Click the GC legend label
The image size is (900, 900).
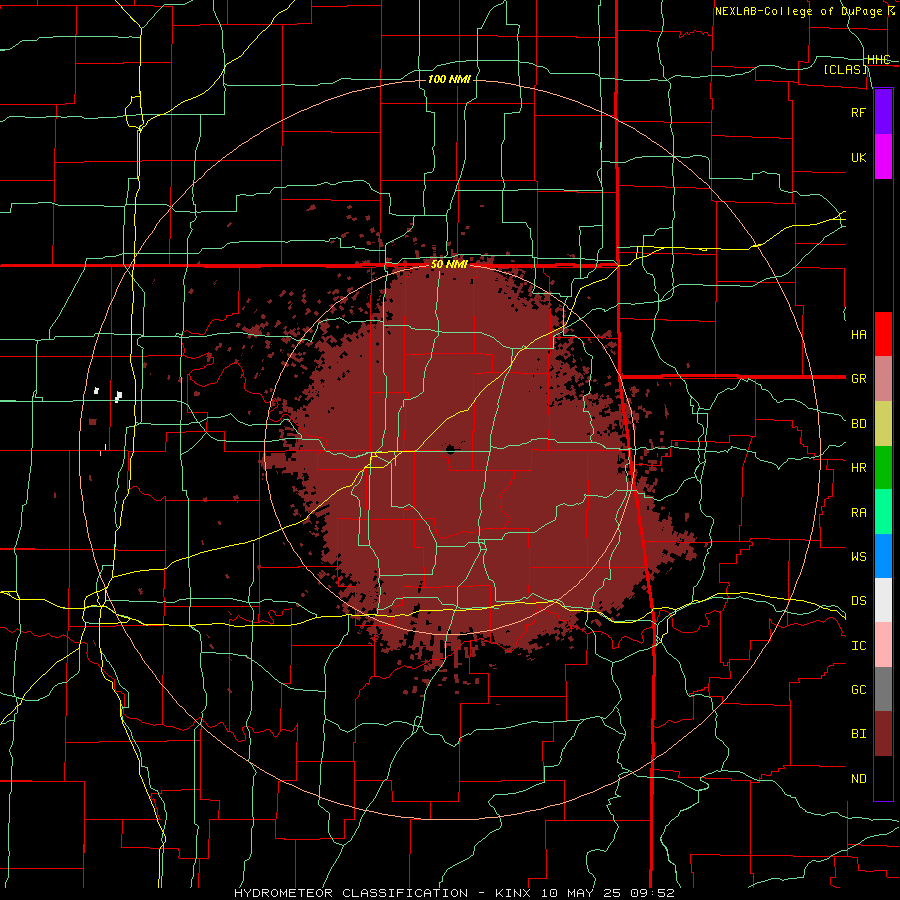pos(858,690)
